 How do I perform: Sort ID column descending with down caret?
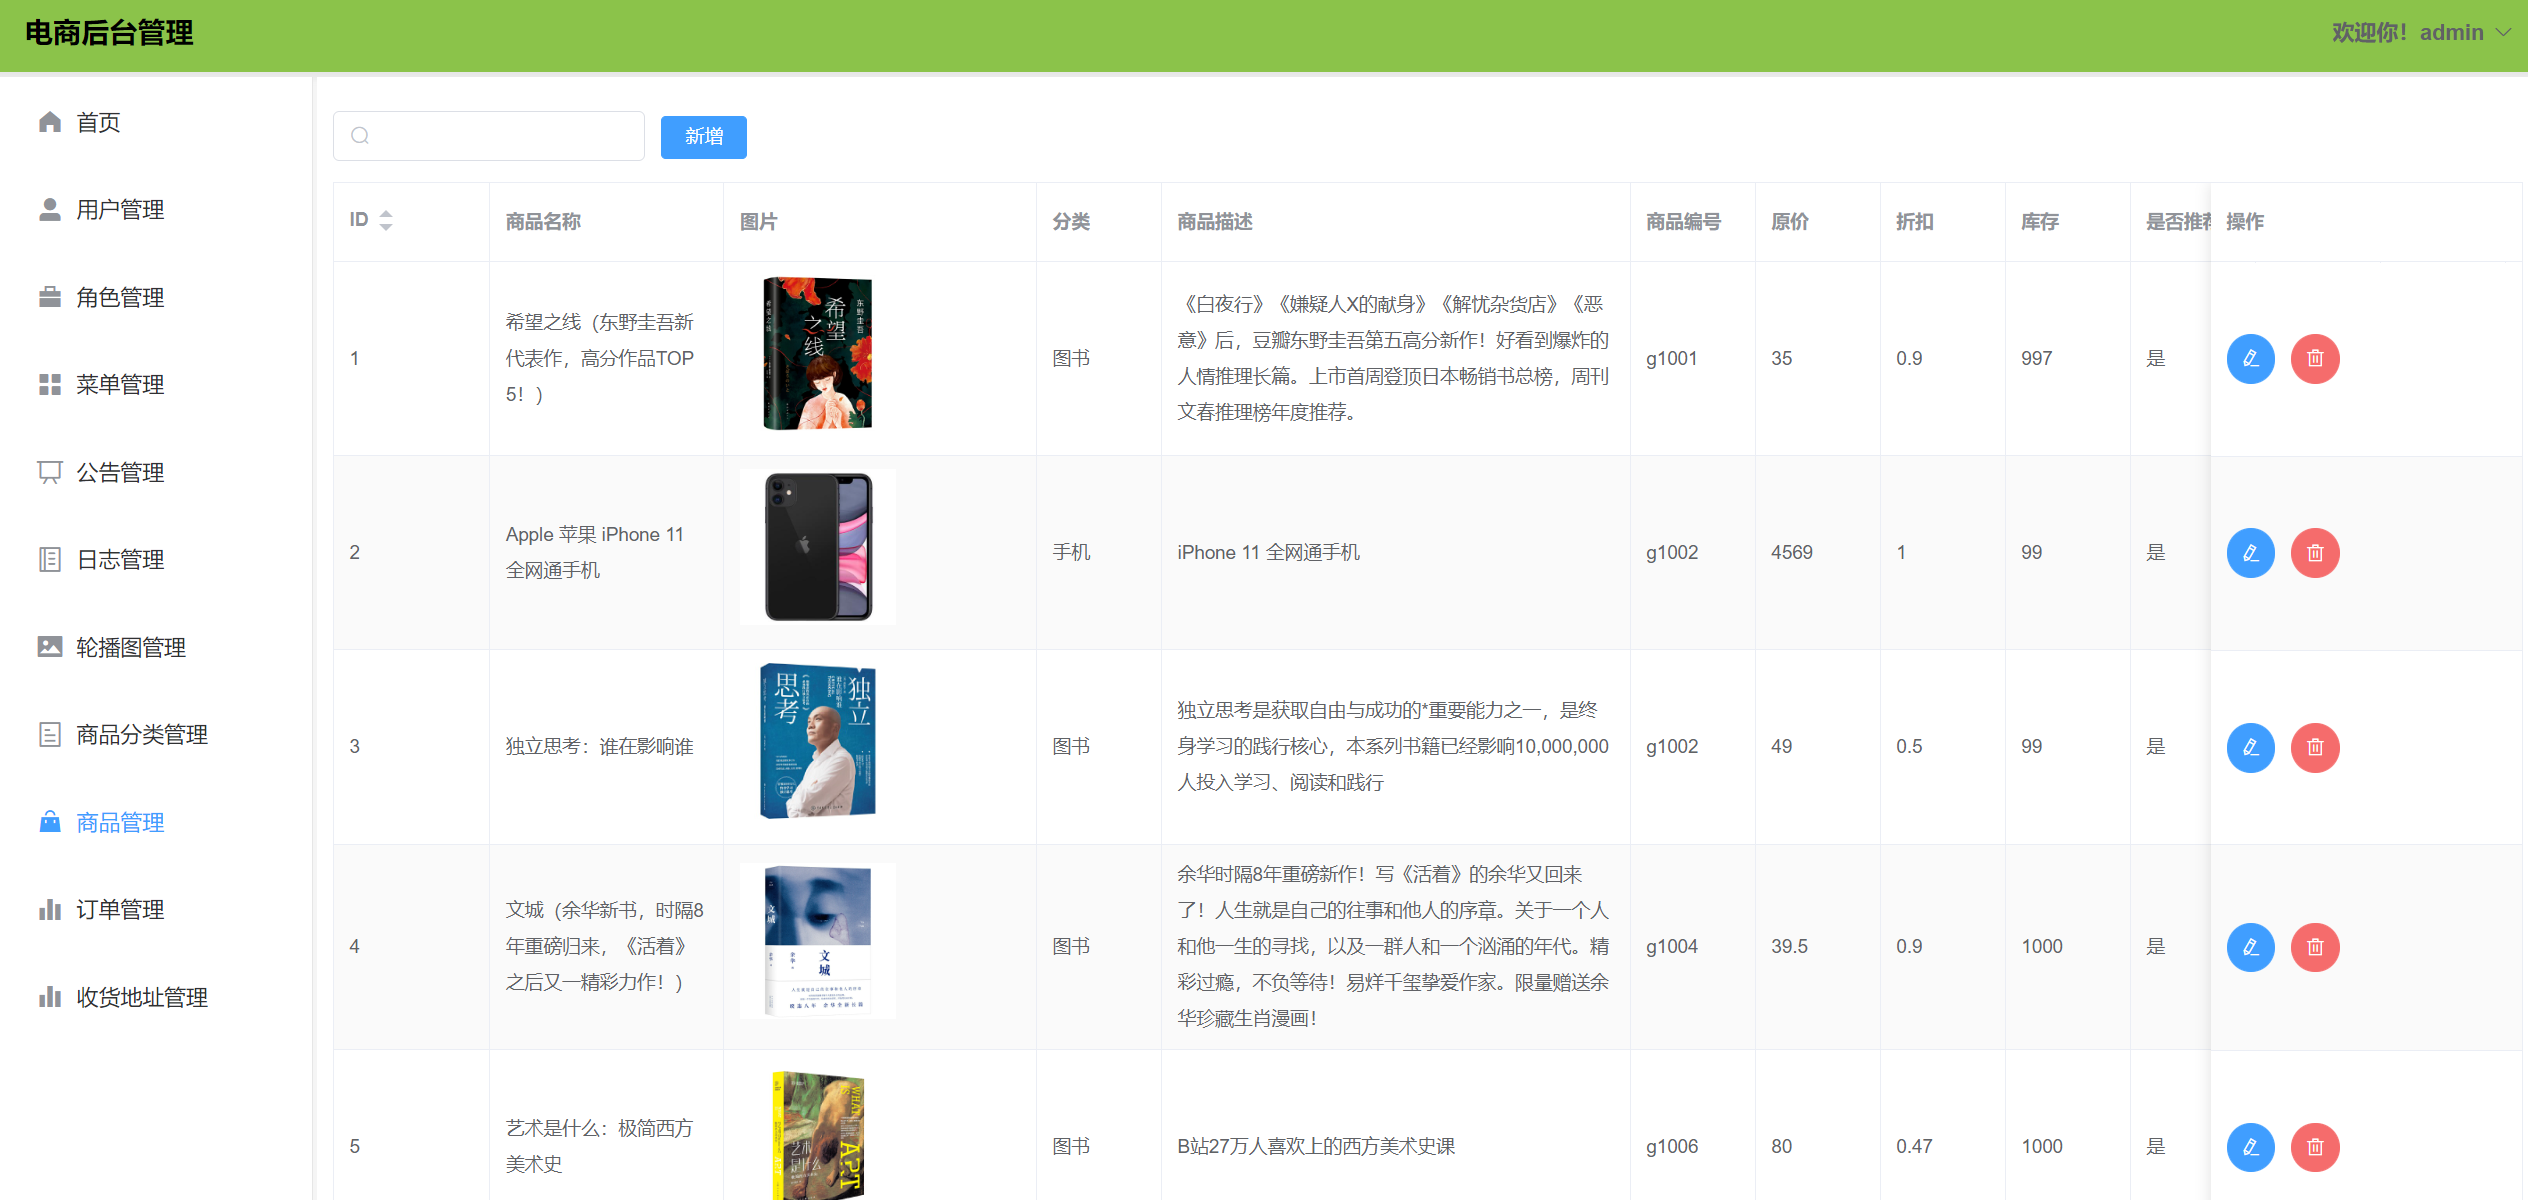[x=386, y=227]
